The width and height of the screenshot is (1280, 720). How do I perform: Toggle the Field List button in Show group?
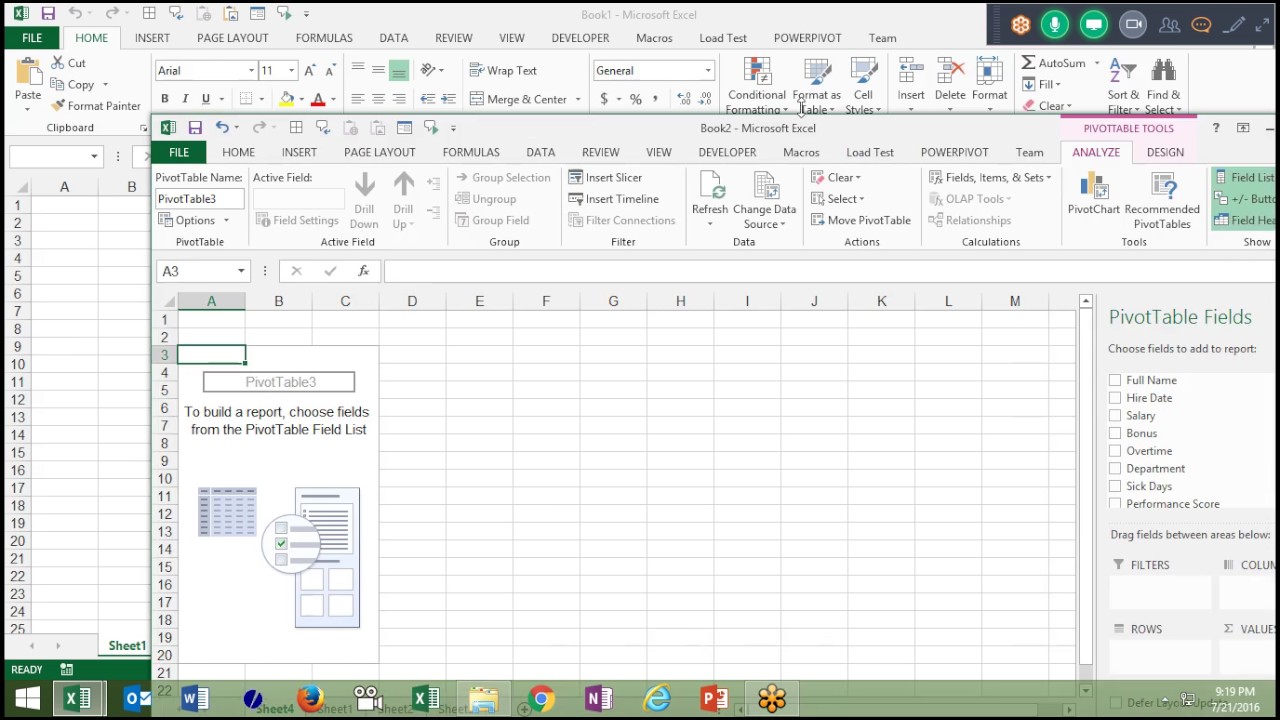click(1244, 177)
